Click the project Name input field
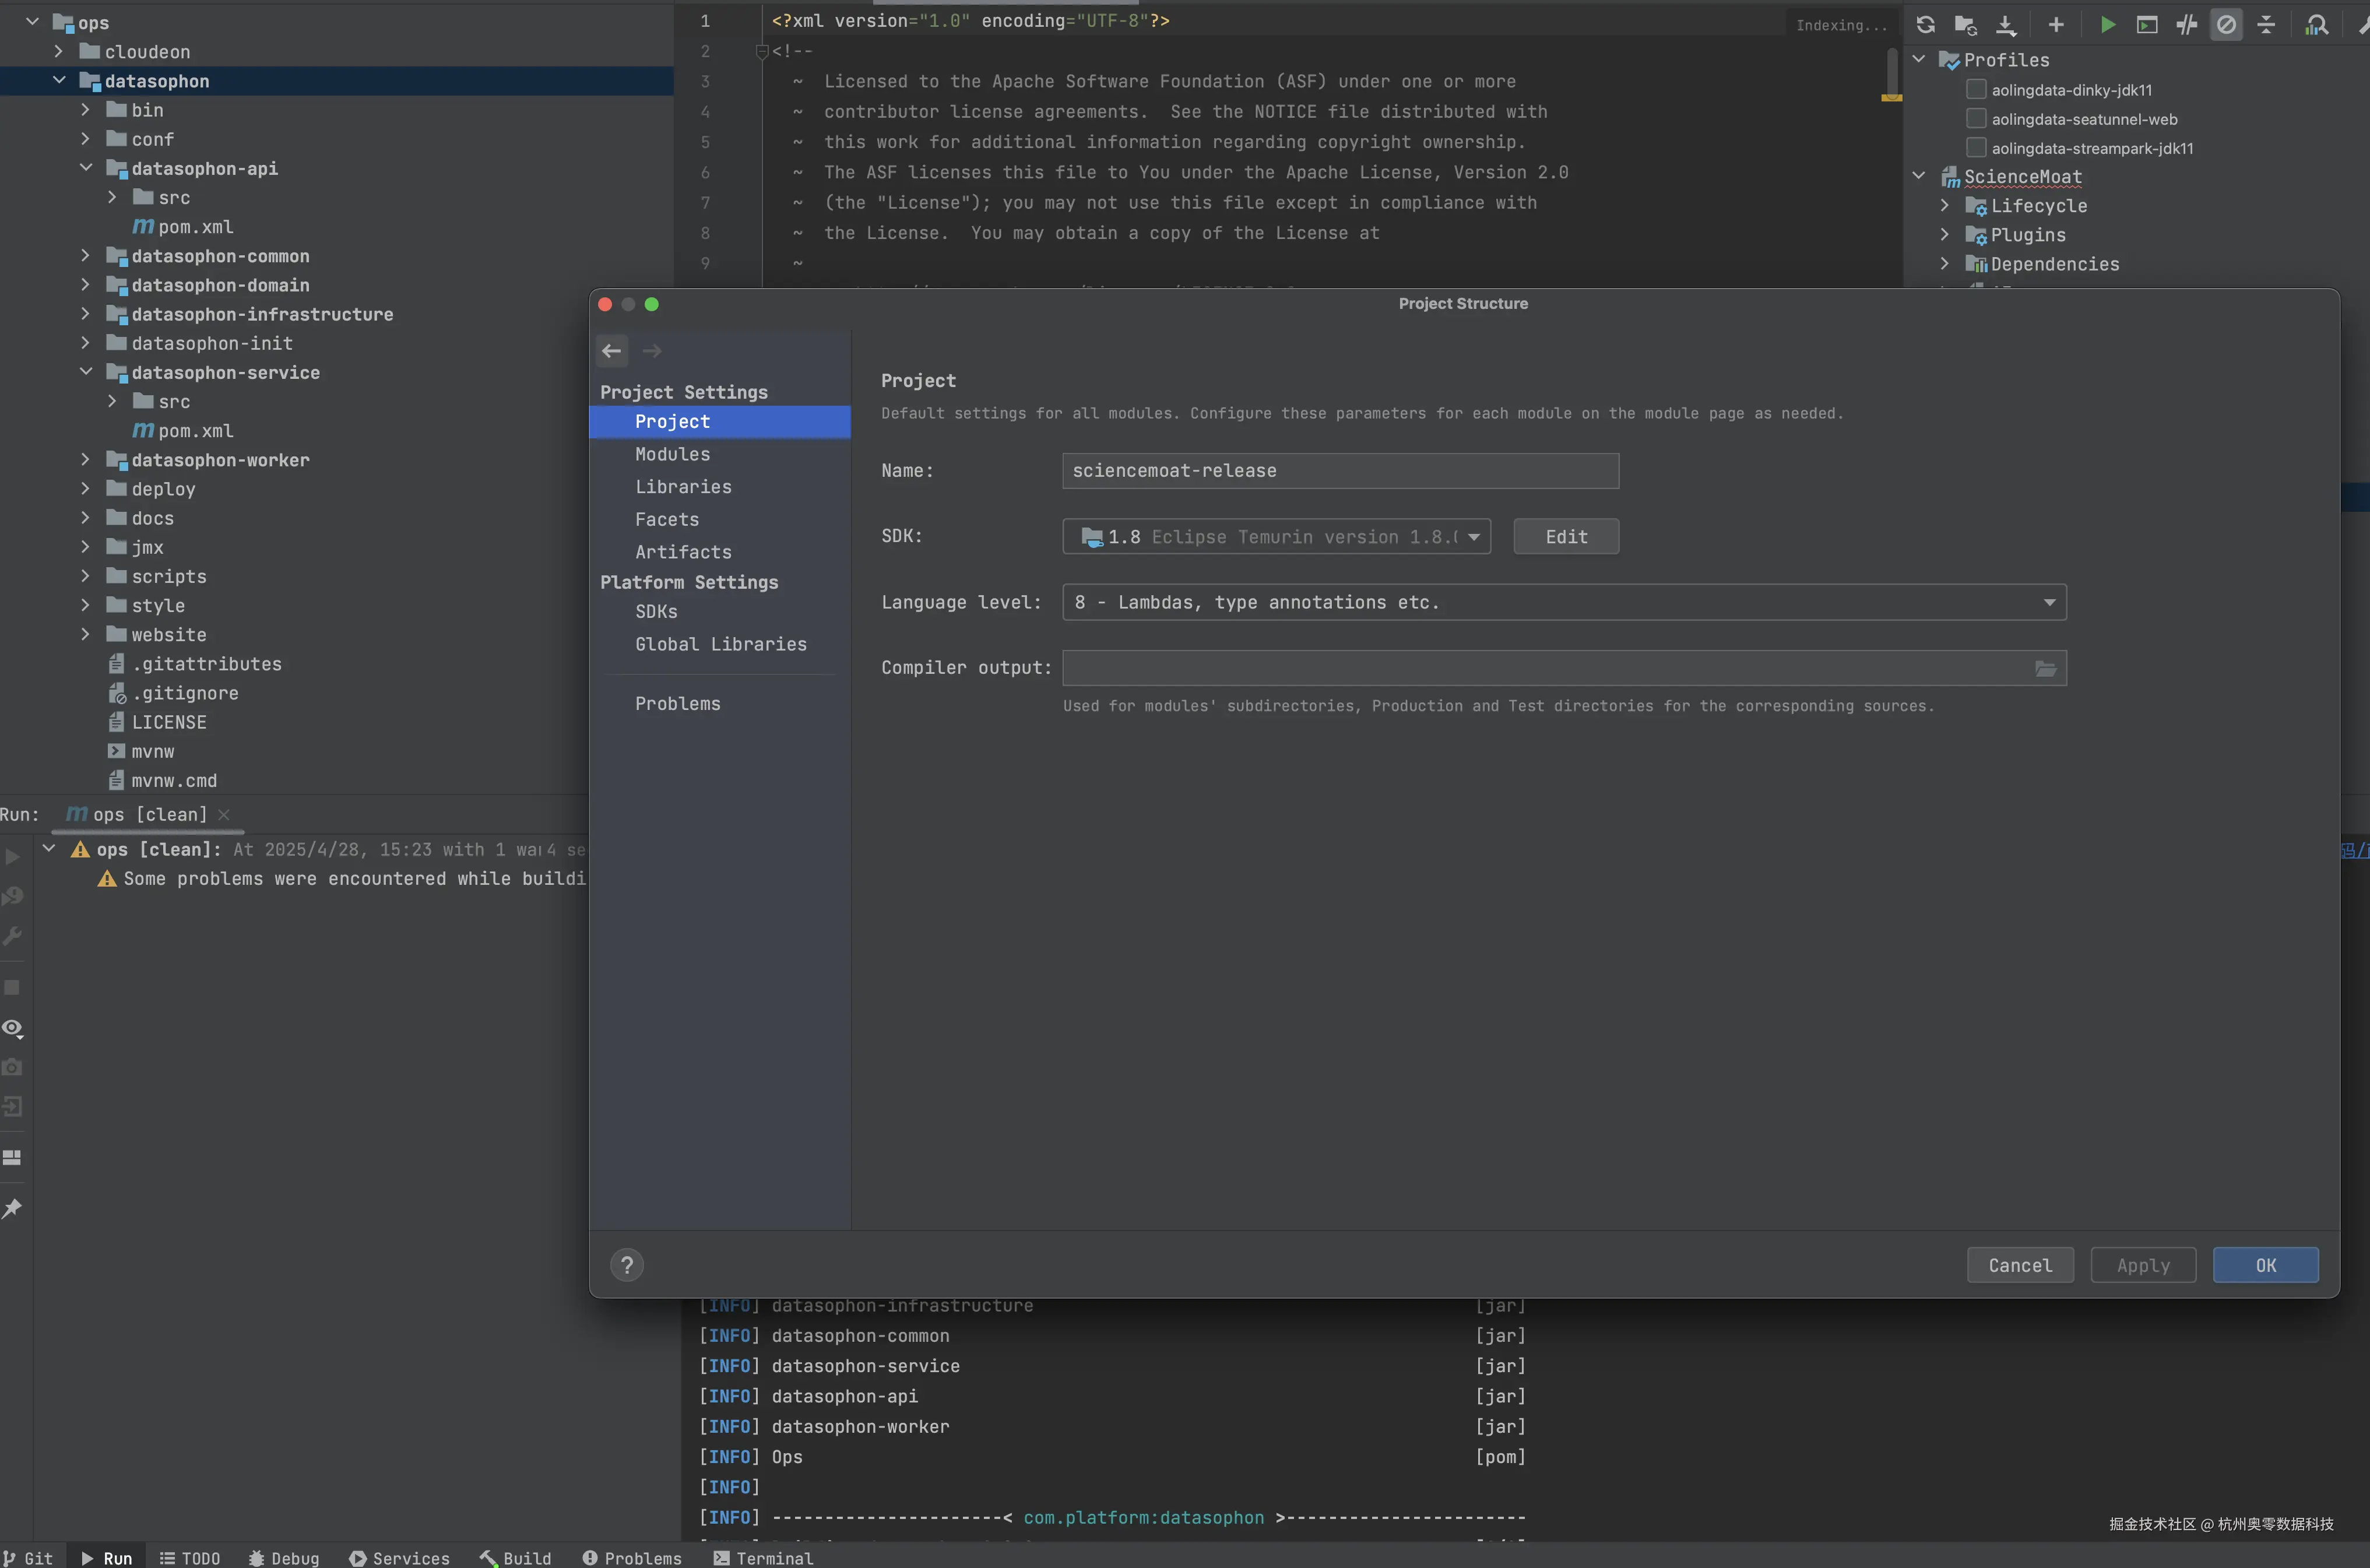Screen dimensions: 2370x1568 (x=1340, y=471)
